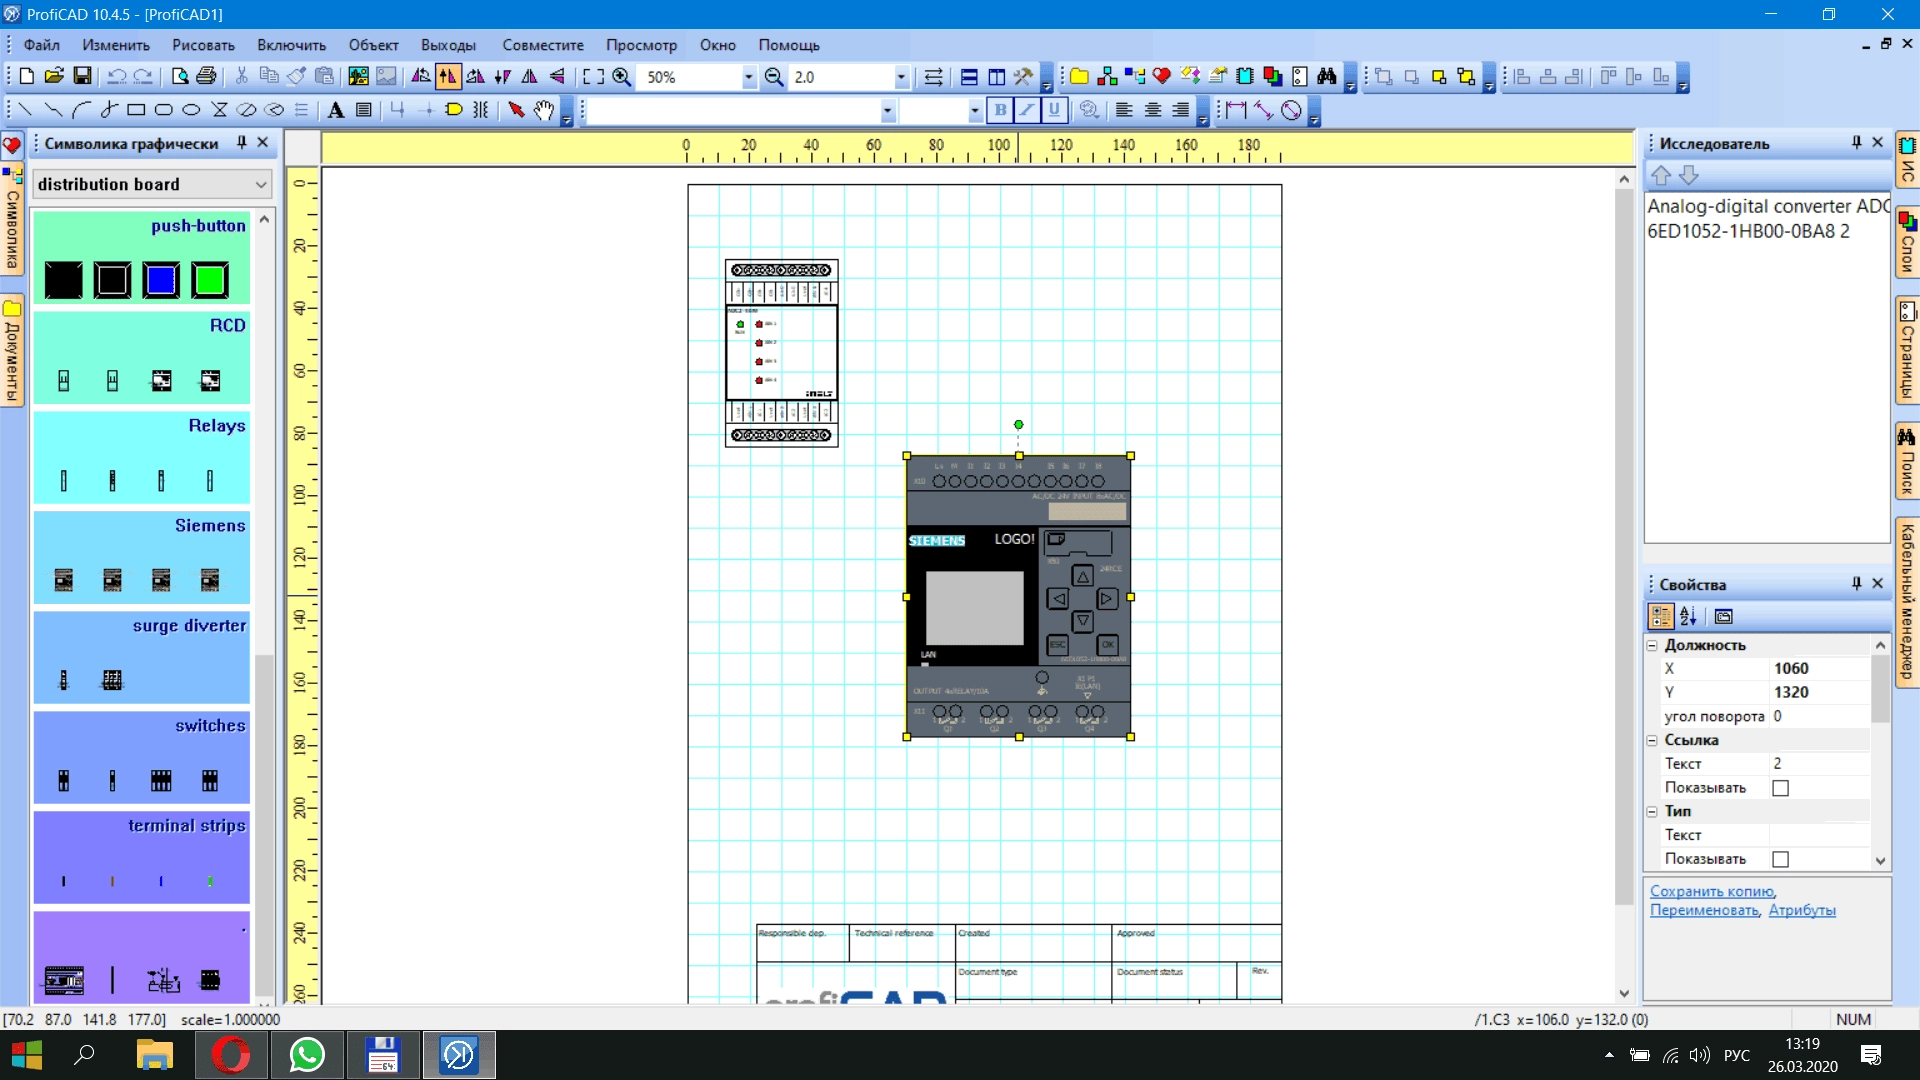Save the drawing with floppy icon
Viewport: 1920px width, 1080px height.
click(83, 77)
